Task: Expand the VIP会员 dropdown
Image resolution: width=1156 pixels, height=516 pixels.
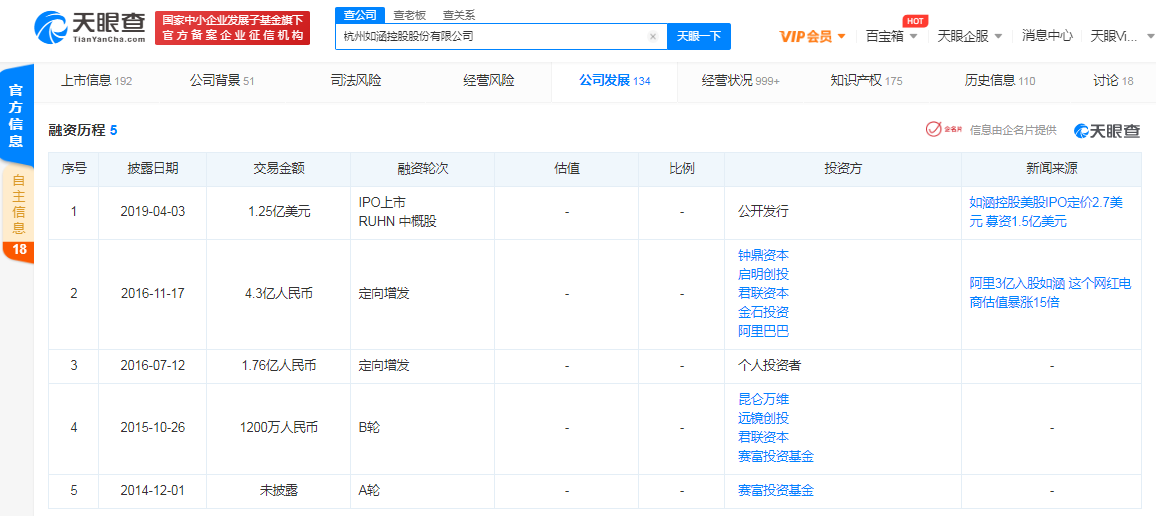Action: [812, 36]
